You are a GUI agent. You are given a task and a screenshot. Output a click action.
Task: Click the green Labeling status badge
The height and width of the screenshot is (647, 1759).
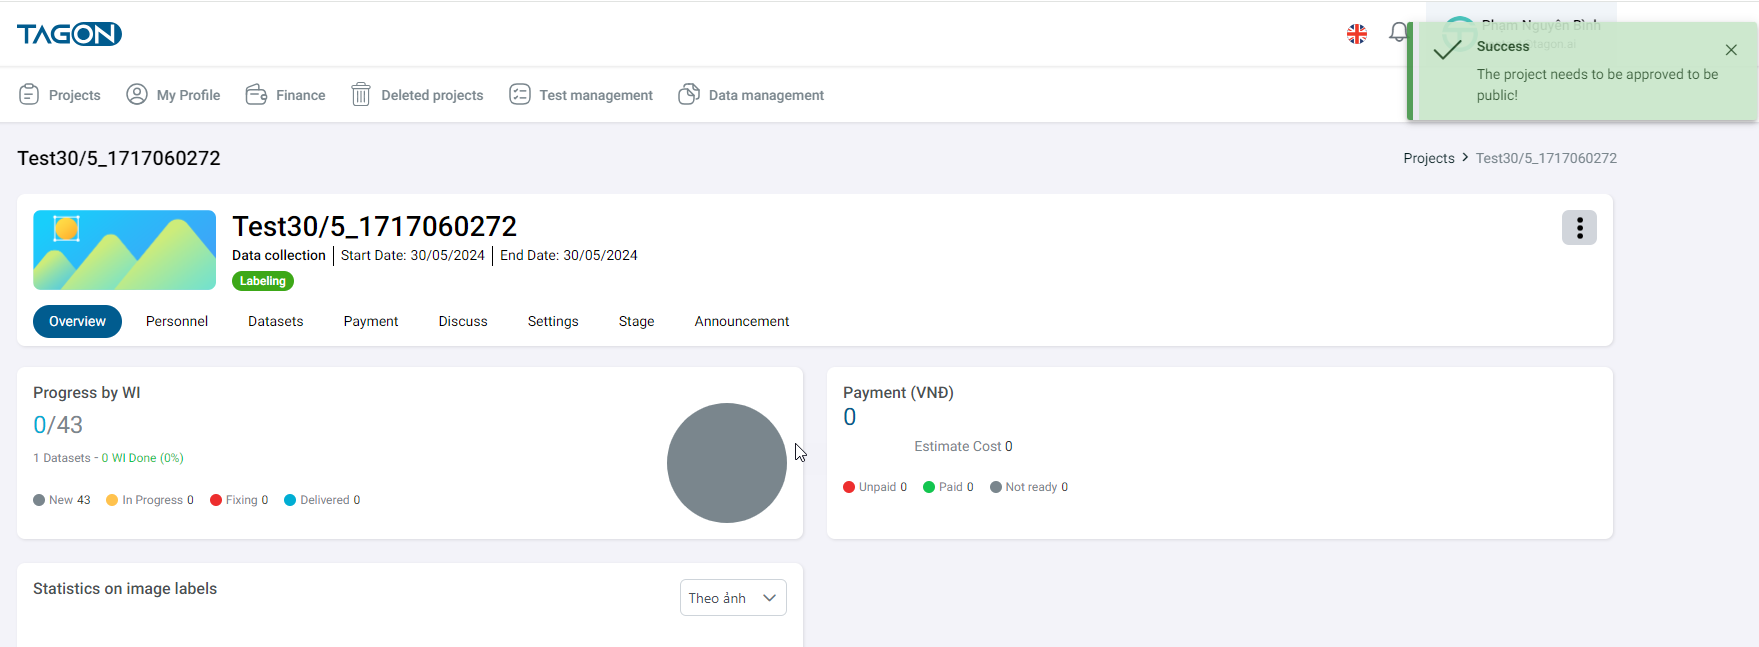pyautogui.click(x=263, y=281)
